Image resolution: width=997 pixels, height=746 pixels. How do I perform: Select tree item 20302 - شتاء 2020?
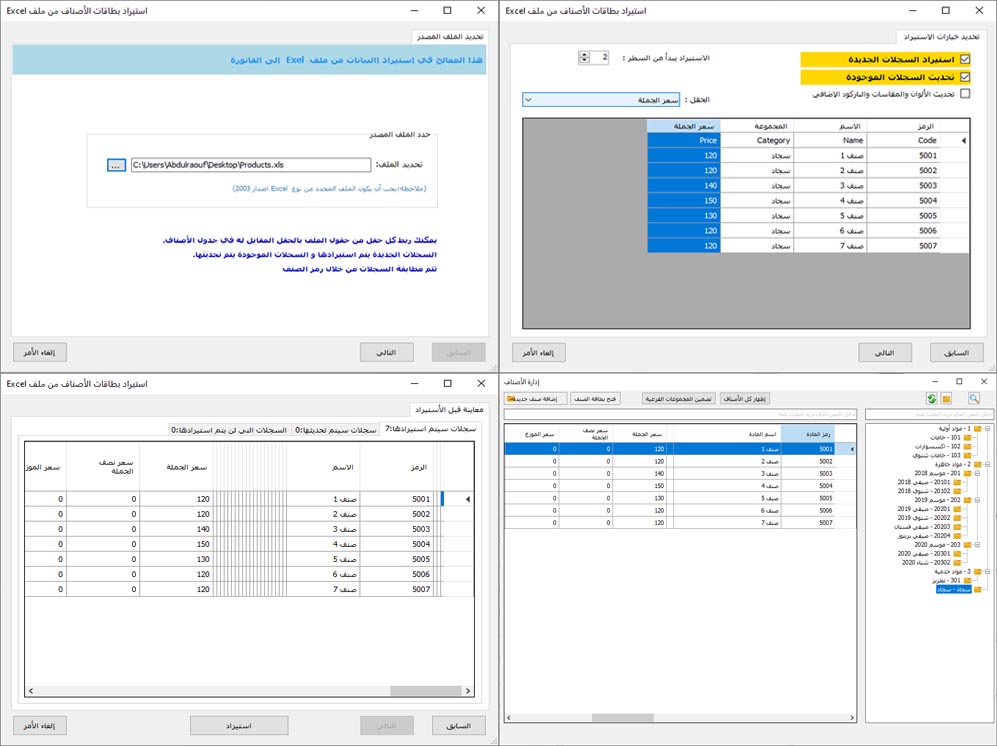coord(926,563)
